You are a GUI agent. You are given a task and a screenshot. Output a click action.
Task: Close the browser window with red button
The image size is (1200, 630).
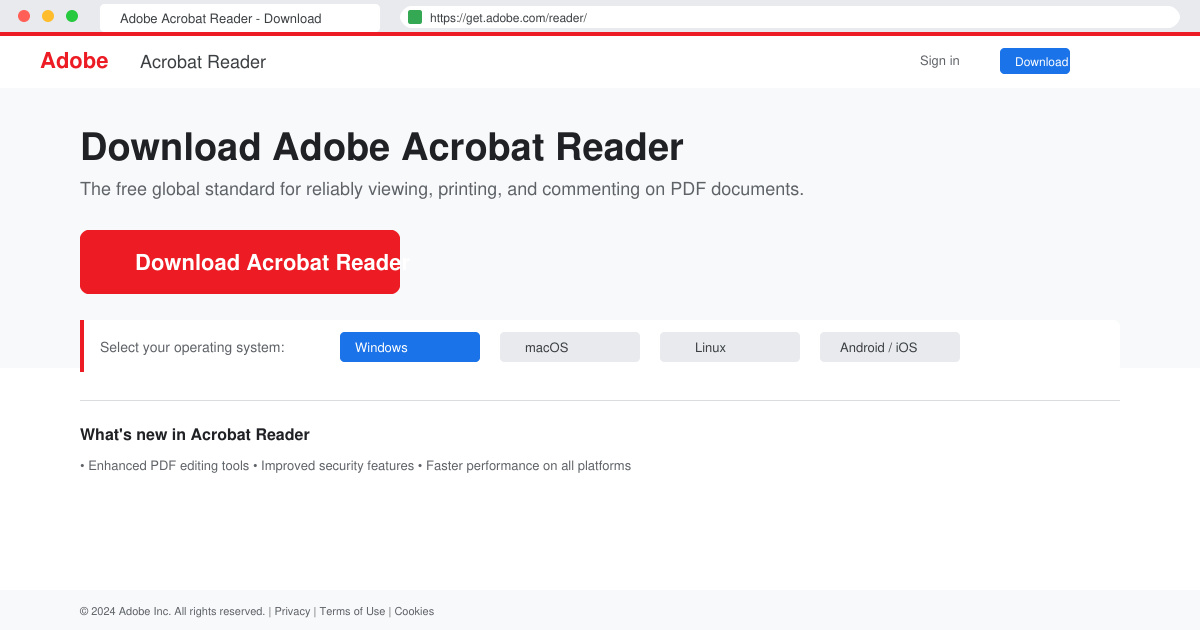coord(24,16)
